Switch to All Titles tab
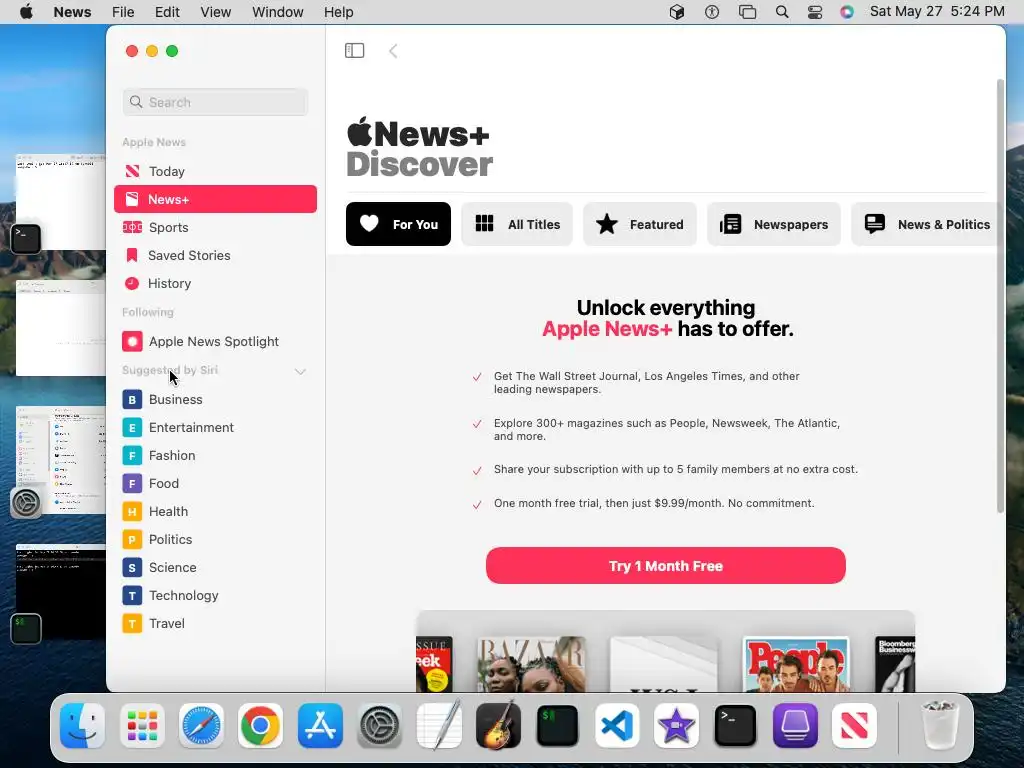The height and width of the screenshot is (768, 1024). (x=517, y=224)
